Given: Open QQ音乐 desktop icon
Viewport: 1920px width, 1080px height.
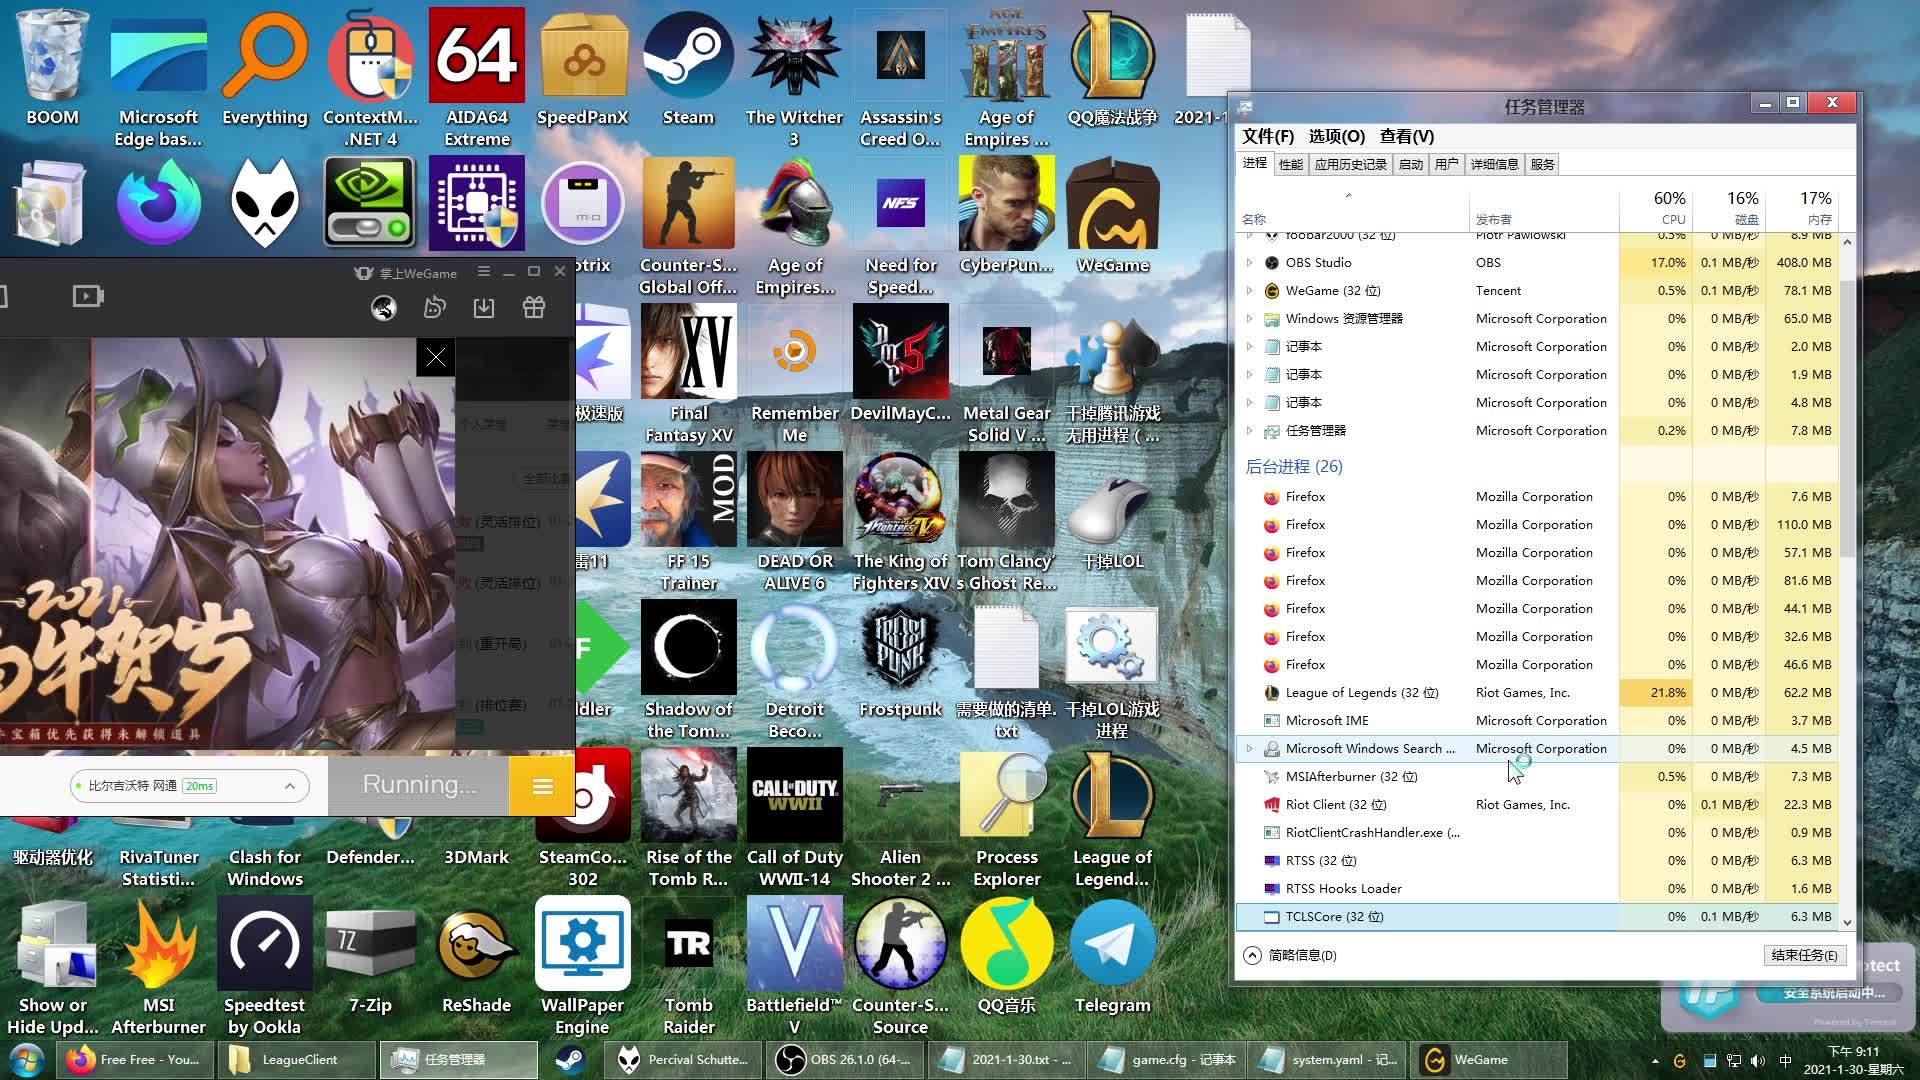Looking at the screenshot, I should tap(1006, 957).
